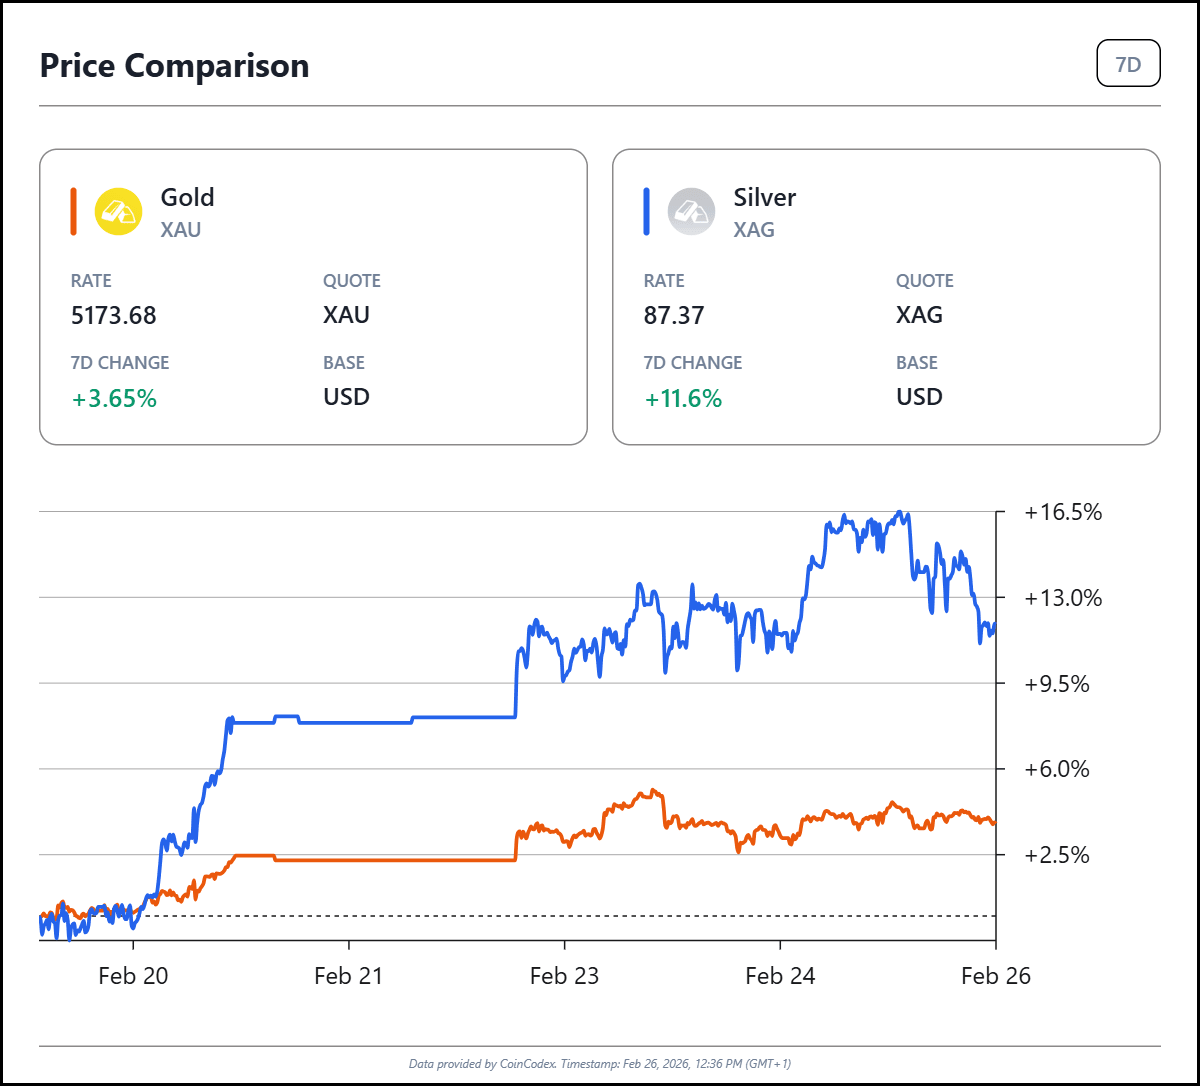Click the blue Silver color bar
The width and height of the screenshot is (1200, 1086).
tap(646, 212)
